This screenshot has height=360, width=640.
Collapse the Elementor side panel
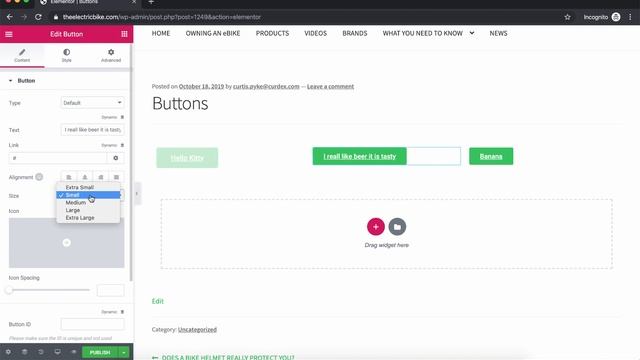point(137,193)
